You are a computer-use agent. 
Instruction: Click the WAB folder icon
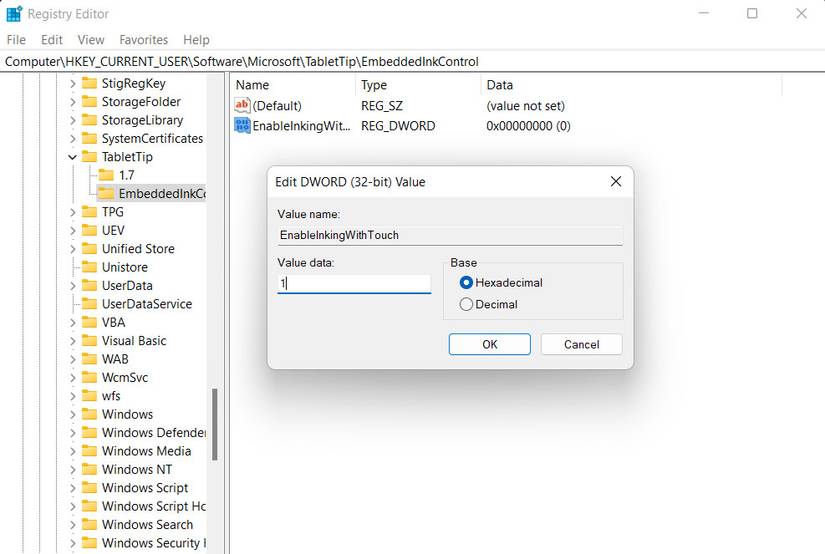(x=90, y=359)
